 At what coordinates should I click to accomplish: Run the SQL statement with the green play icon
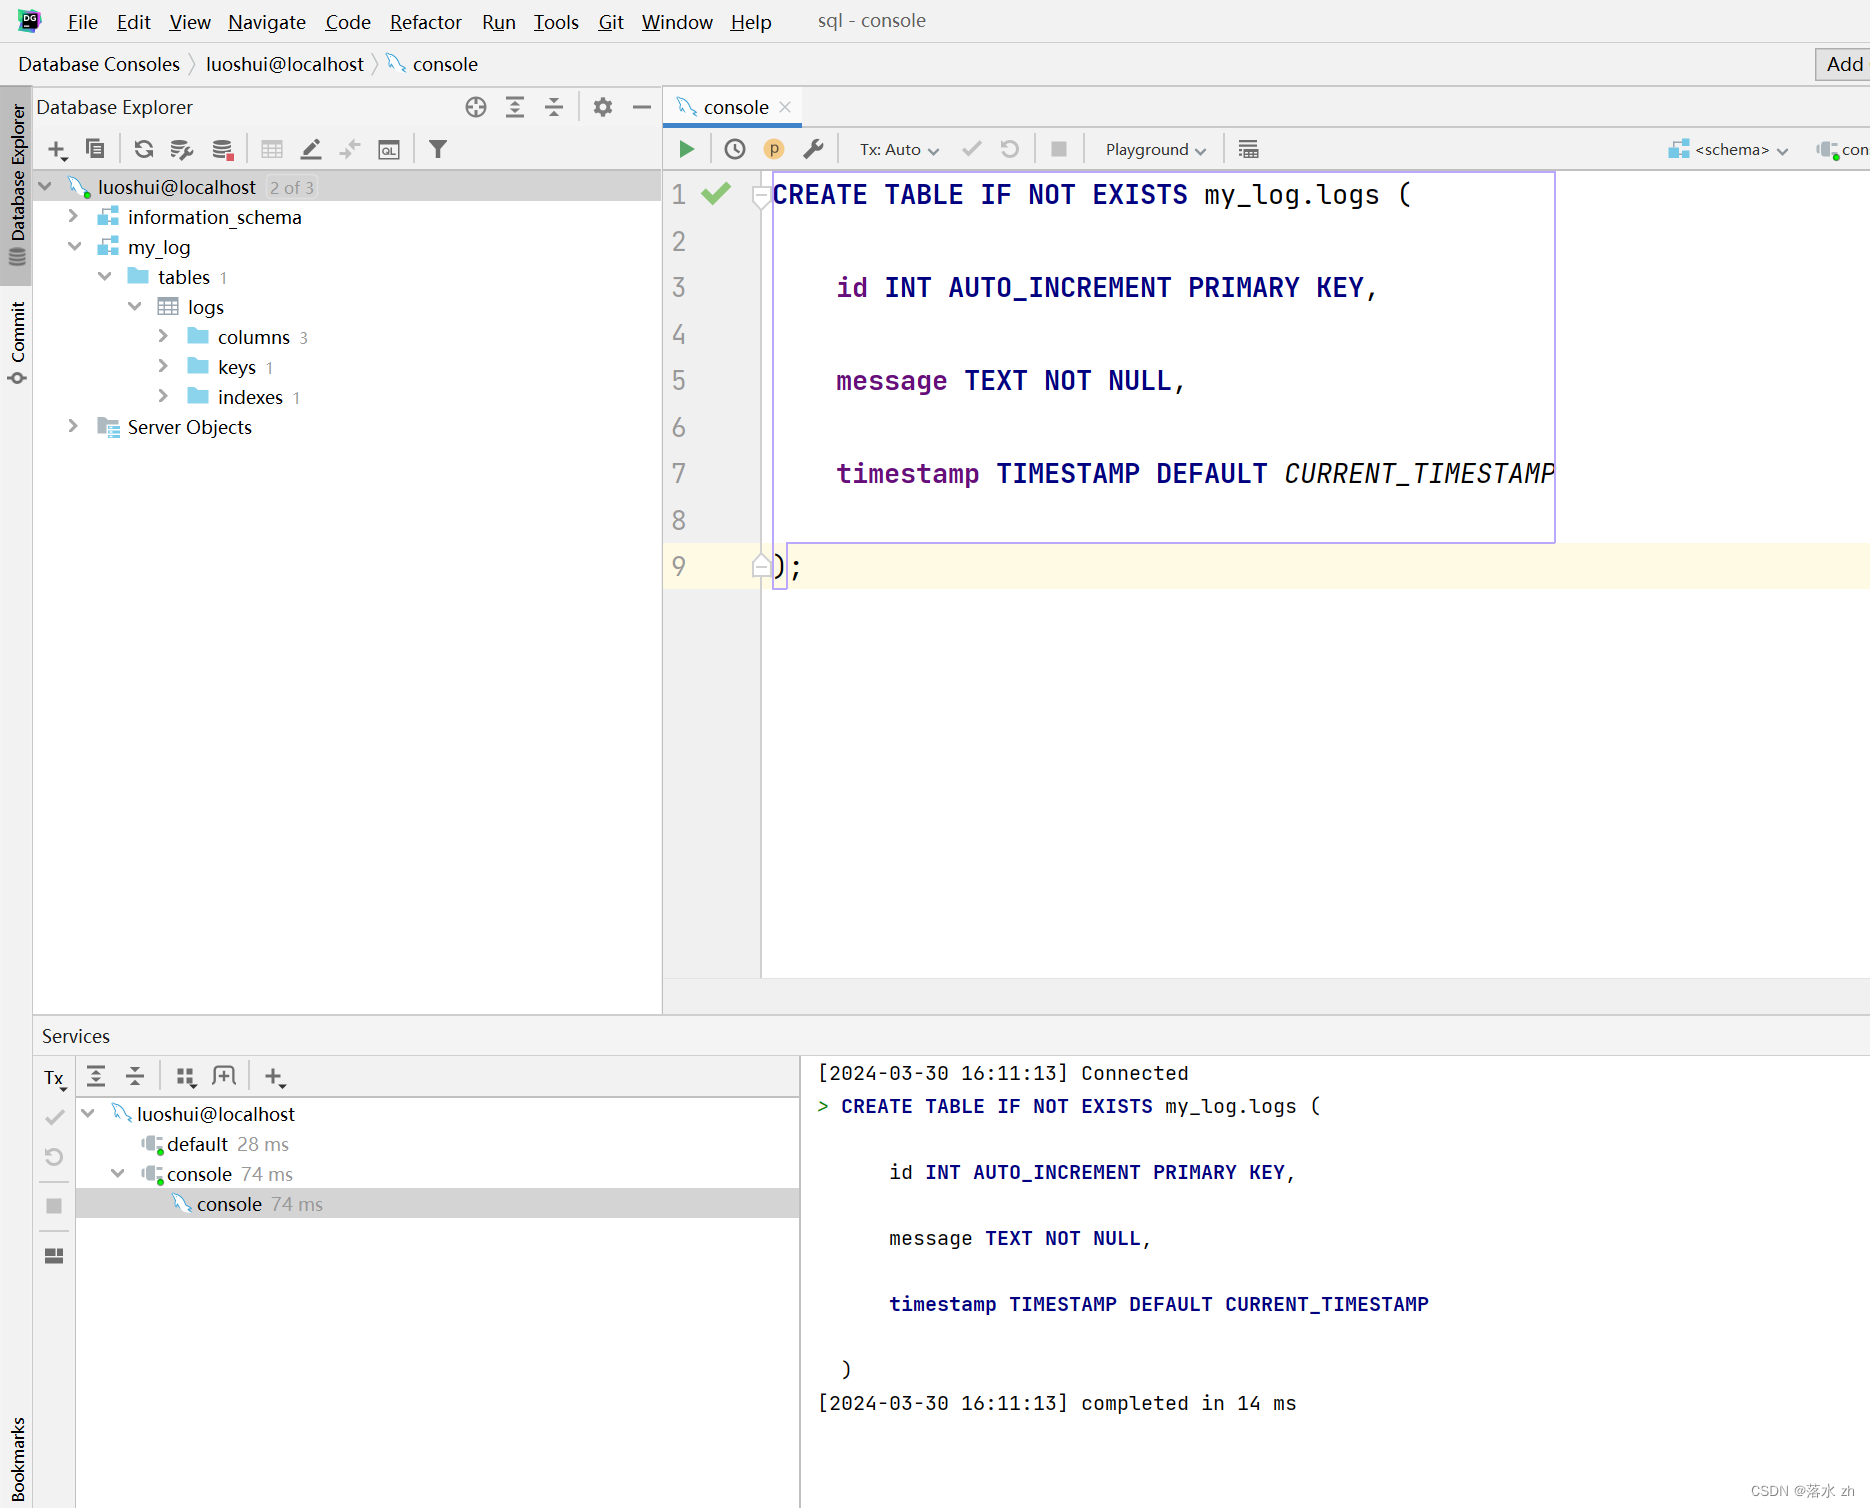pos(686,148)
